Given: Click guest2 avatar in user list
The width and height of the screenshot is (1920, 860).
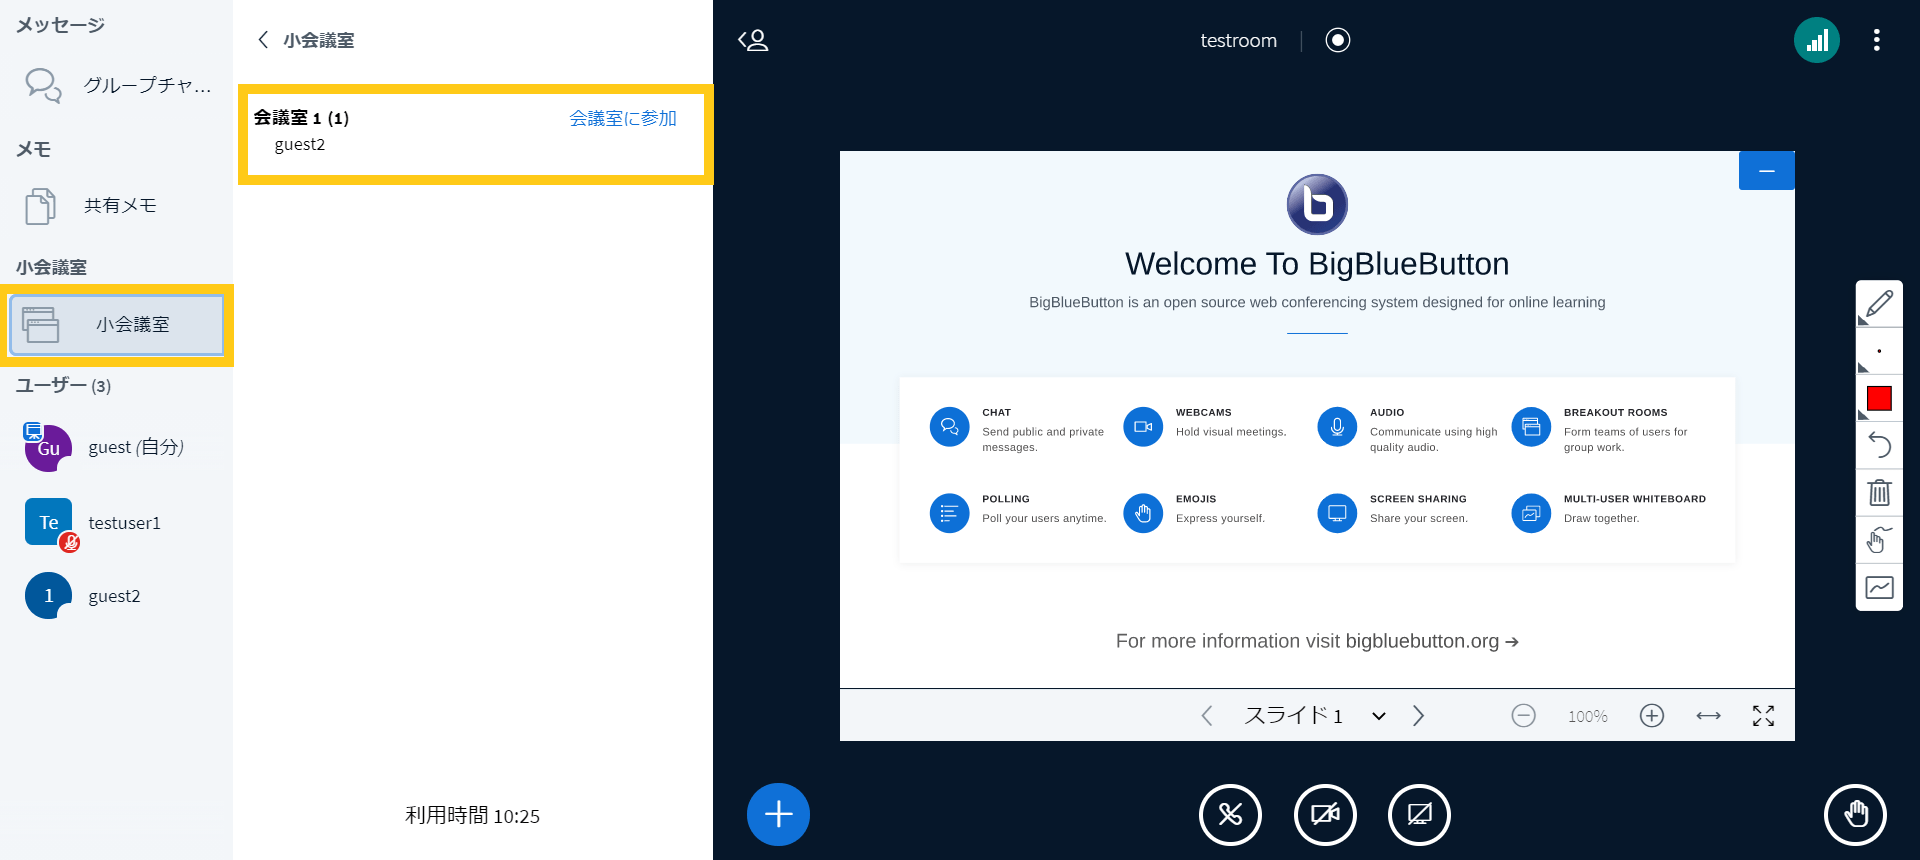Looking at the screenshot, I should coord(48,595).
